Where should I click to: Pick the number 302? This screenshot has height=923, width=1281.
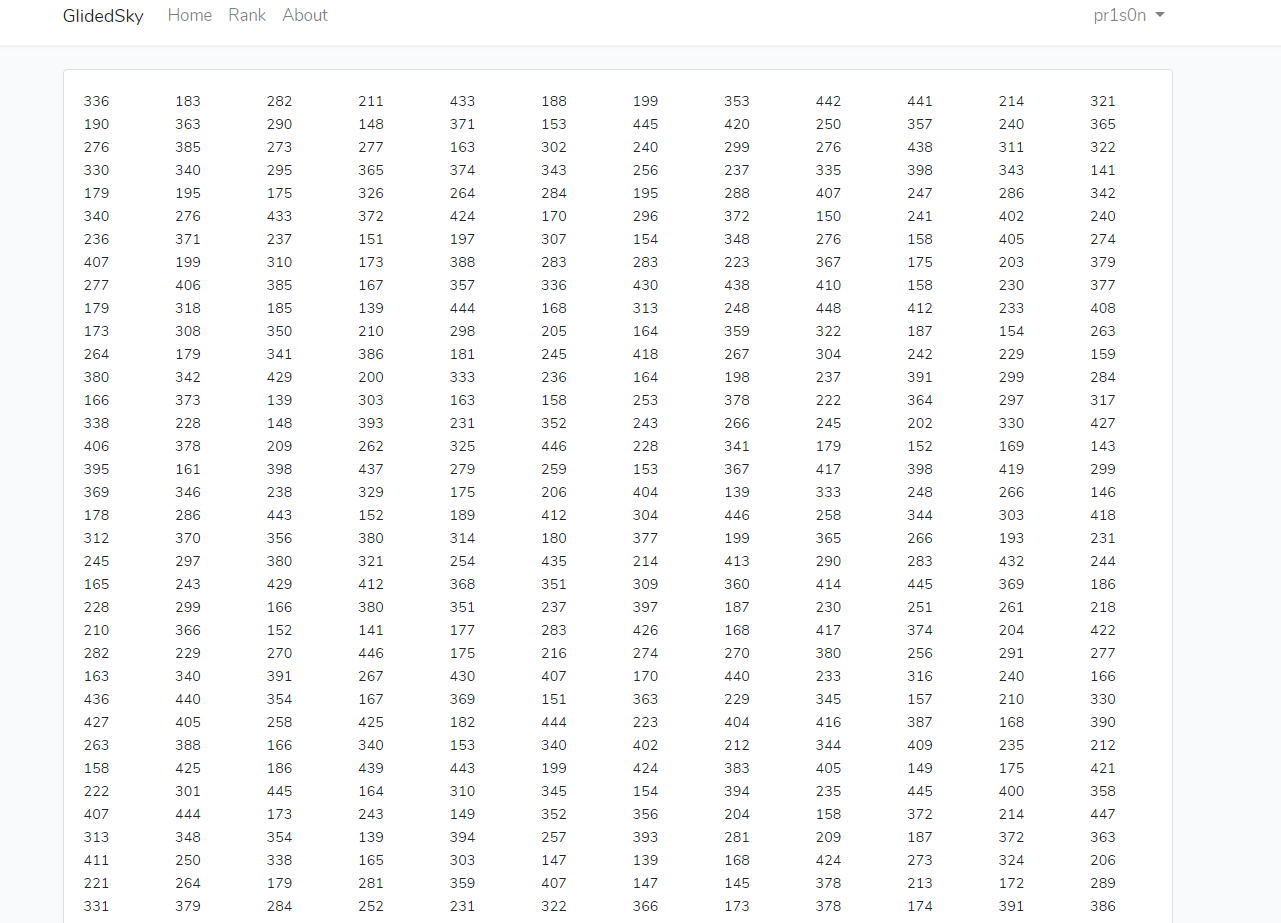click(554, 147)
